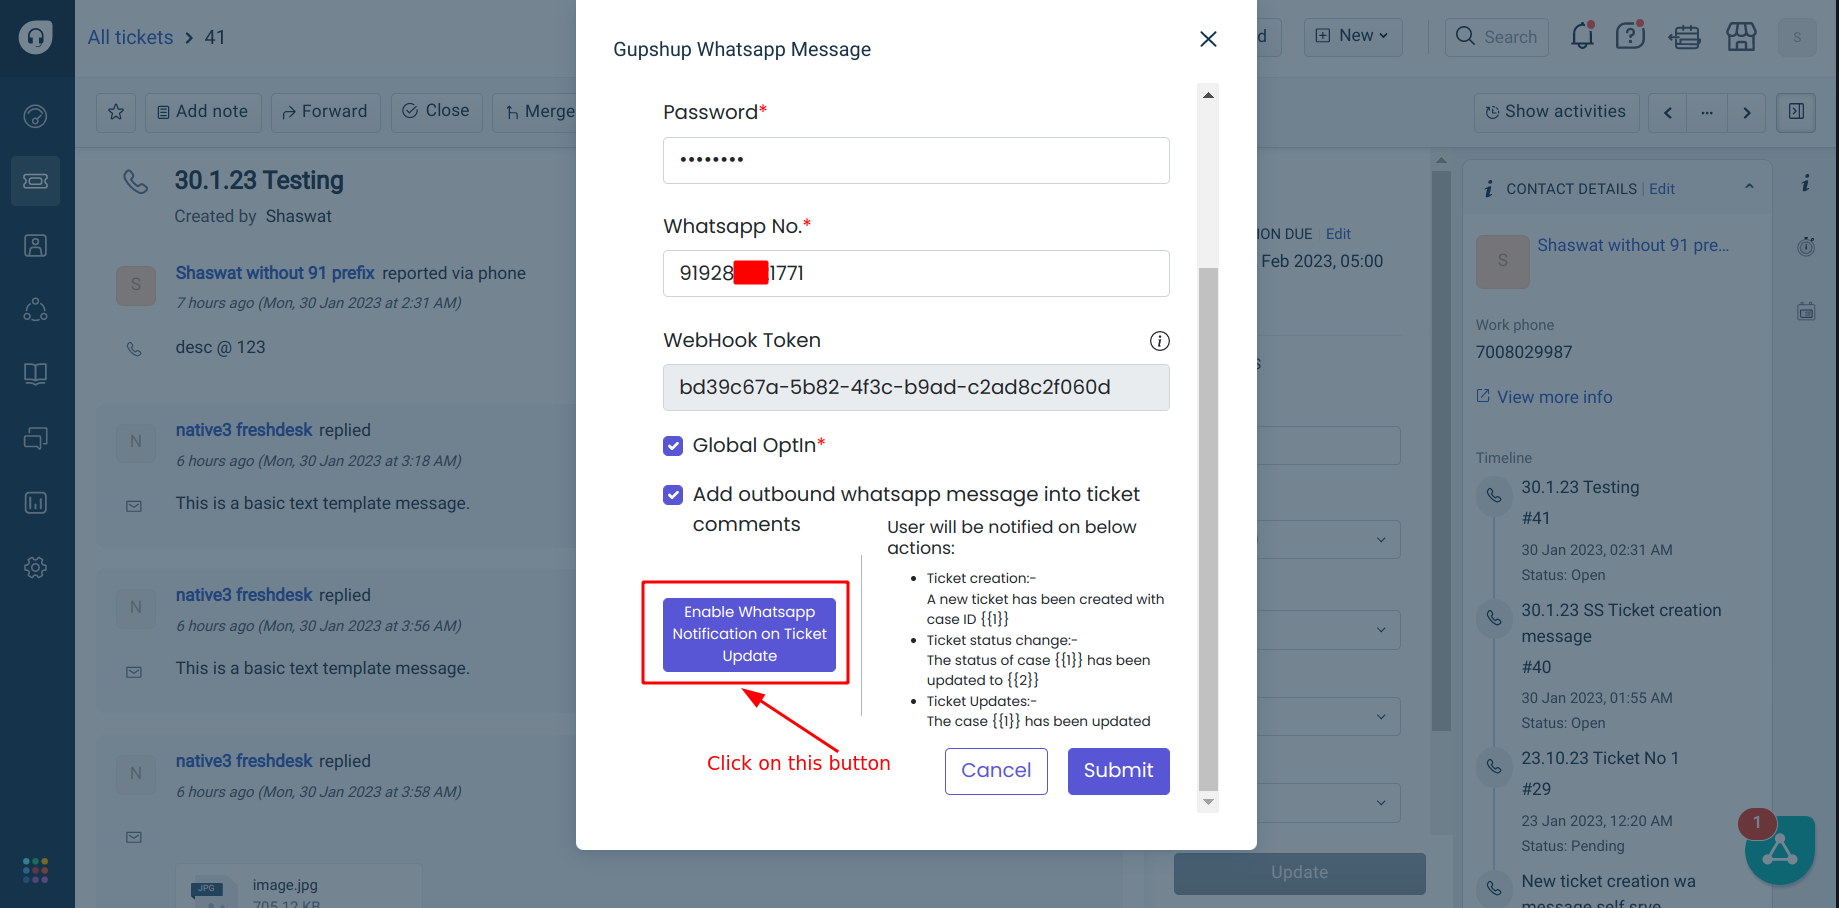This screenshot has height=908, width=1839.
Task: Click the ticket Close button in toolbar
Action: tap(436, 112)
